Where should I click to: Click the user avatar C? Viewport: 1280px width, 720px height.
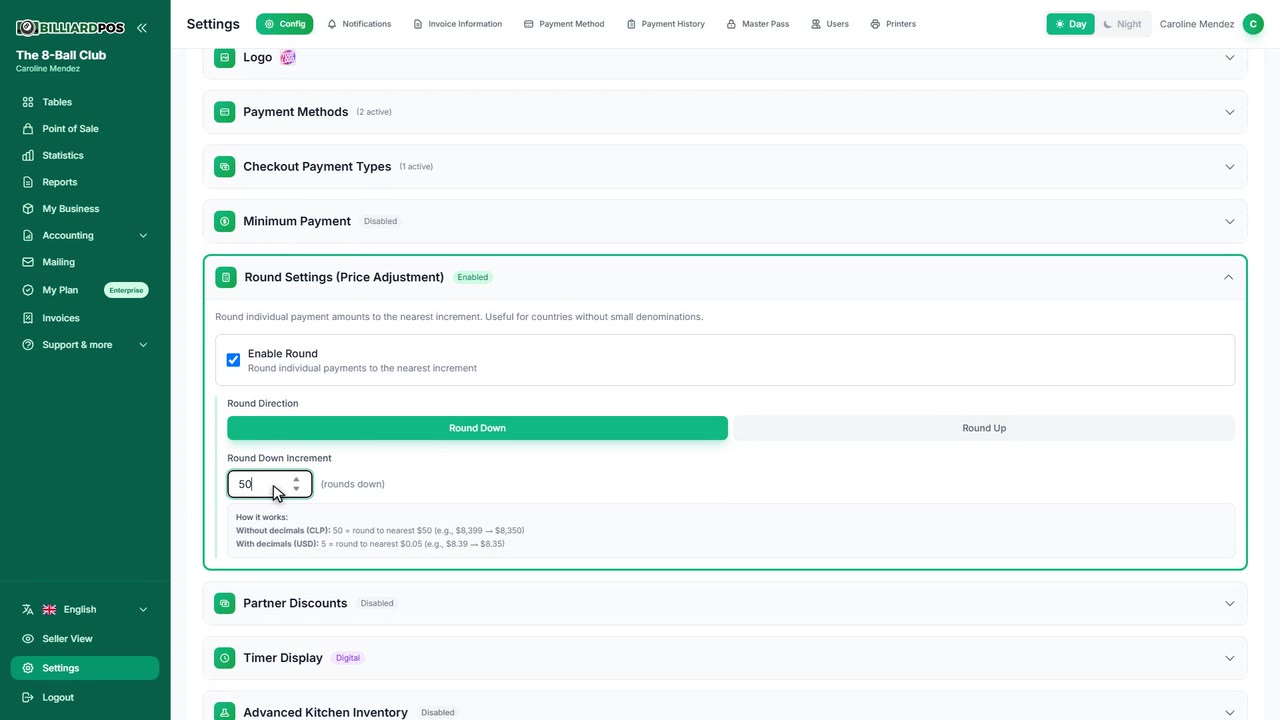pos(1253,24)
